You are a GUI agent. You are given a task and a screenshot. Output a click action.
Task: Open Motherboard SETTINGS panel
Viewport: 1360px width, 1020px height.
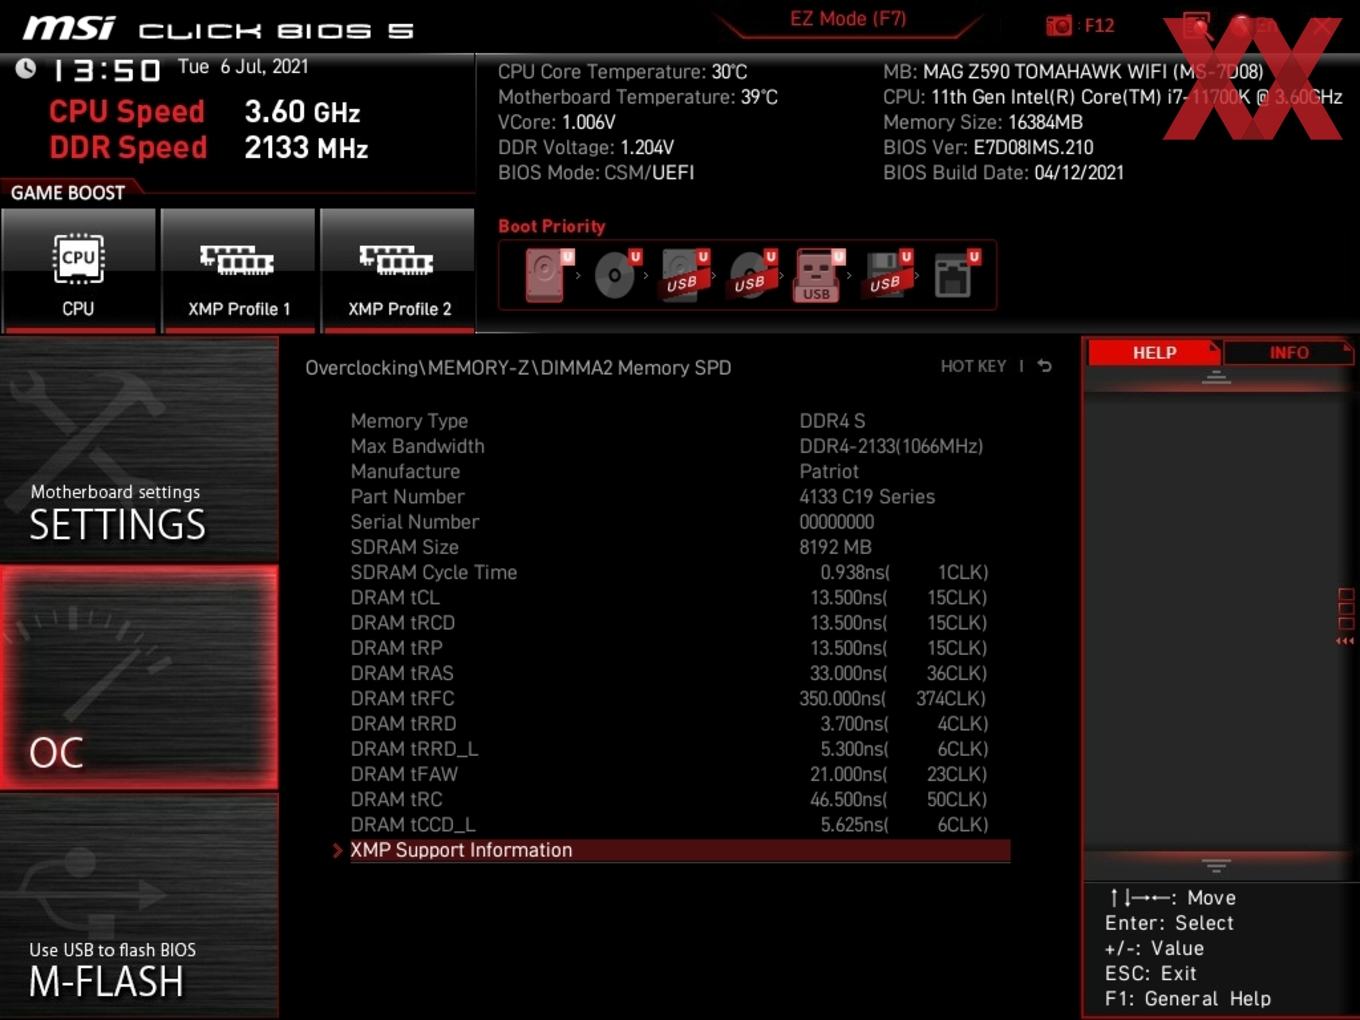pos(139,449)
